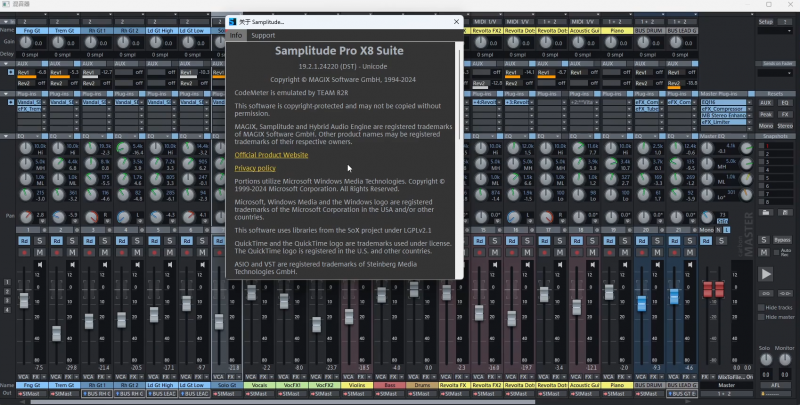Click the Monitor level knob

point(785,360)
